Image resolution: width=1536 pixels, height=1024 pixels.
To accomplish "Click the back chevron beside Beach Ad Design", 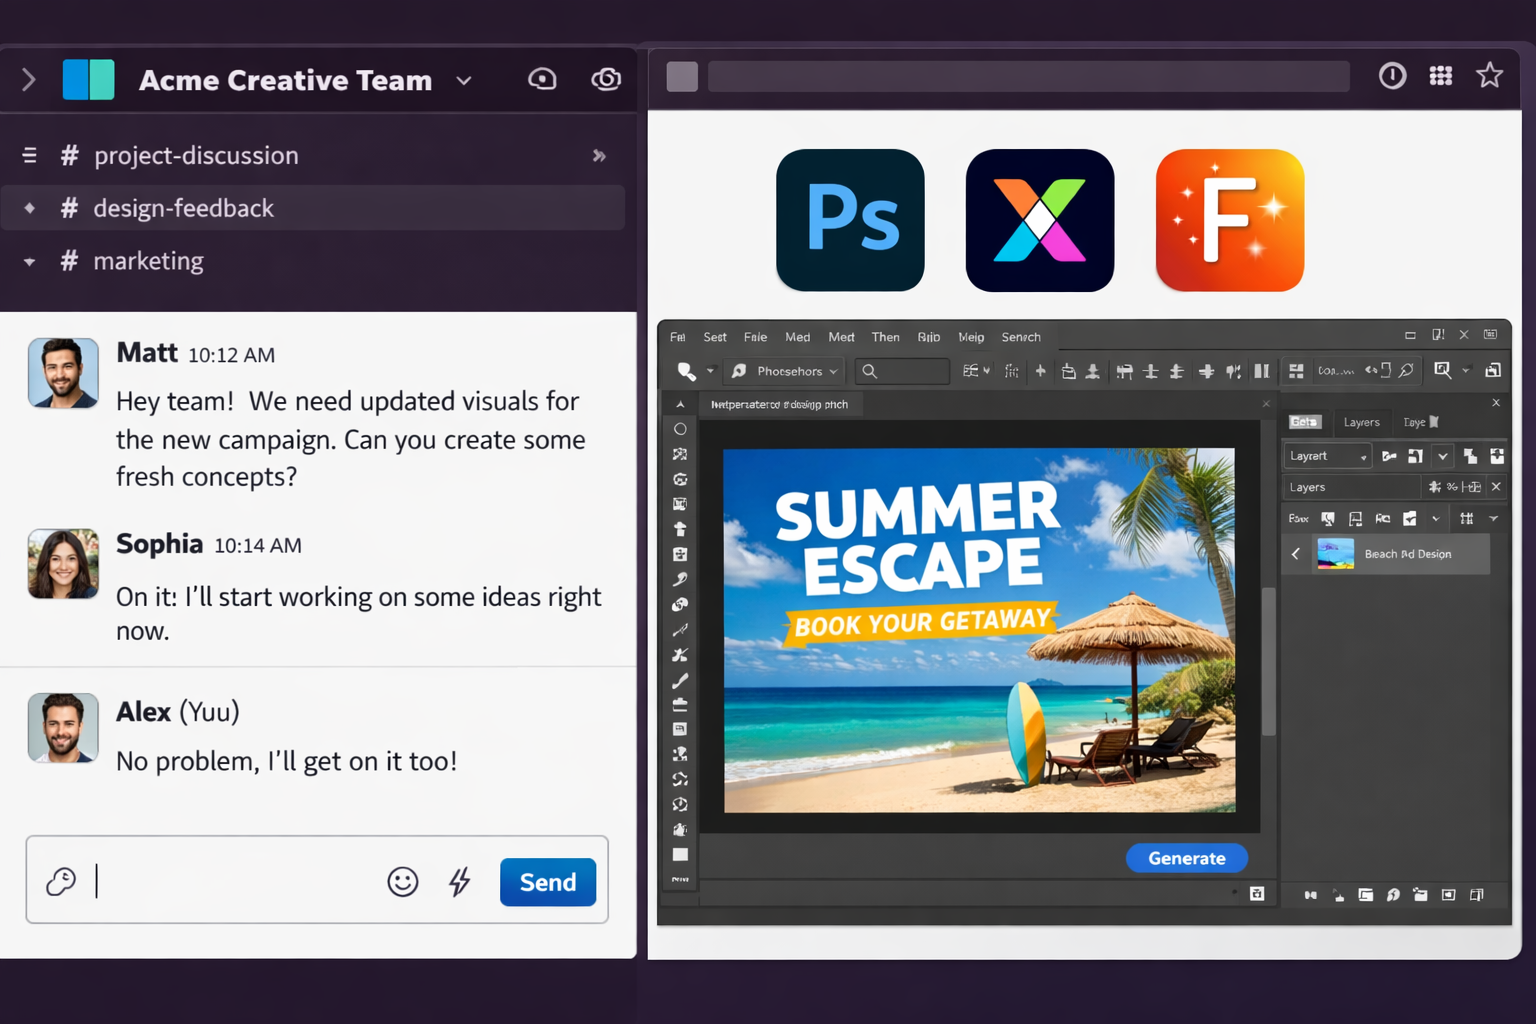I will click(1296, 554).
